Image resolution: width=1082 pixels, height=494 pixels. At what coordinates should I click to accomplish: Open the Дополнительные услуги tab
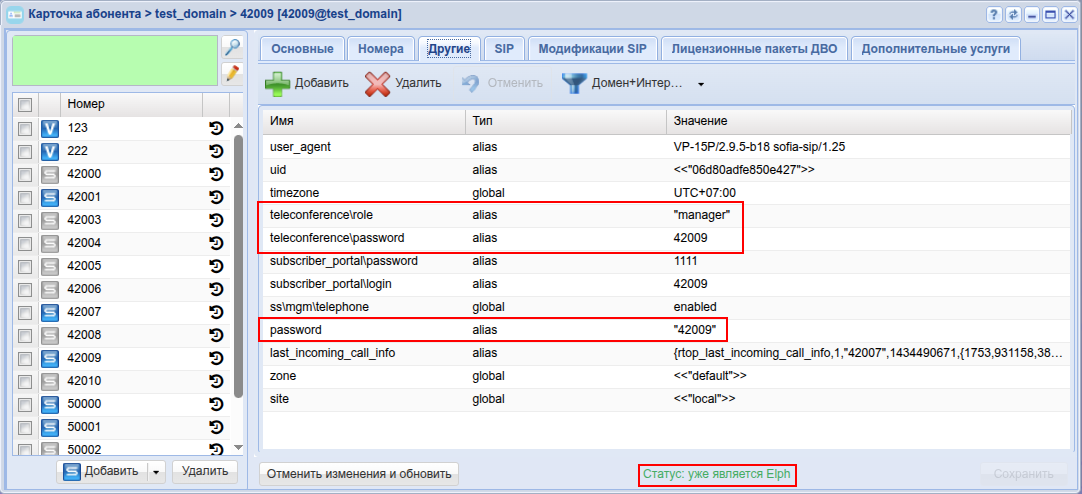pos(936,49)
